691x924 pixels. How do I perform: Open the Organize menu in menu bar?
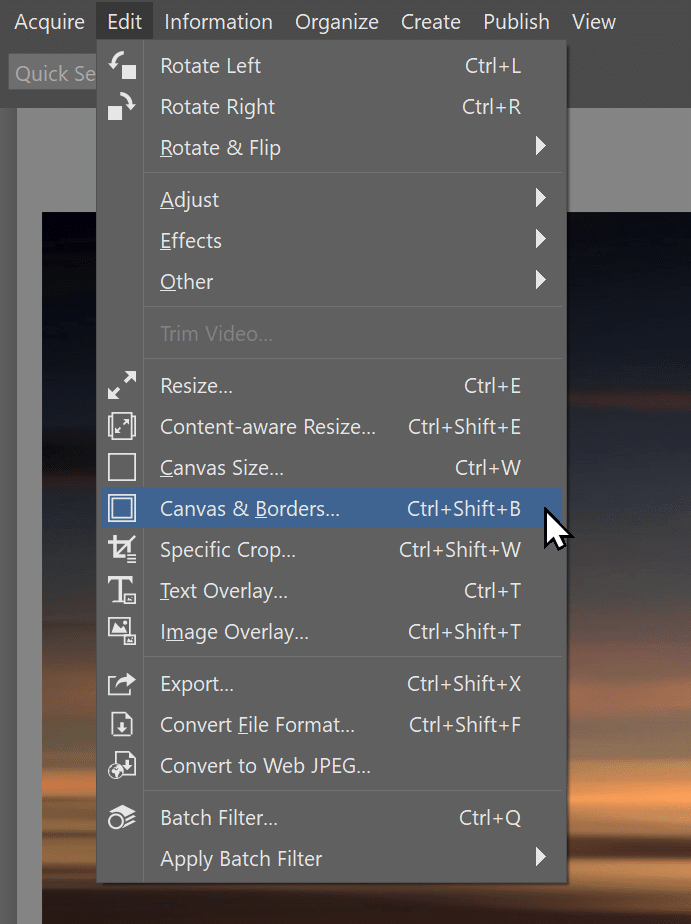(337, 22)
